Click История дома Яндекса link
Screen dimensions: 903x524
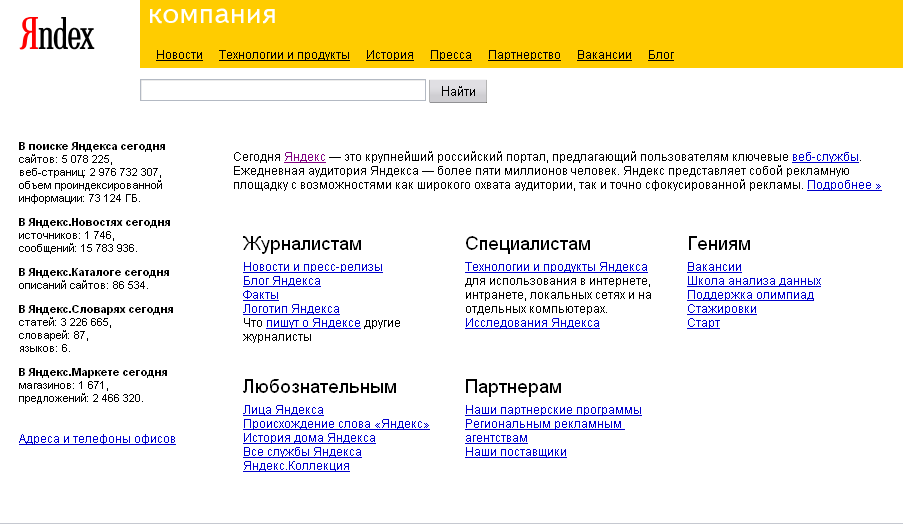[x=309, y=438]
